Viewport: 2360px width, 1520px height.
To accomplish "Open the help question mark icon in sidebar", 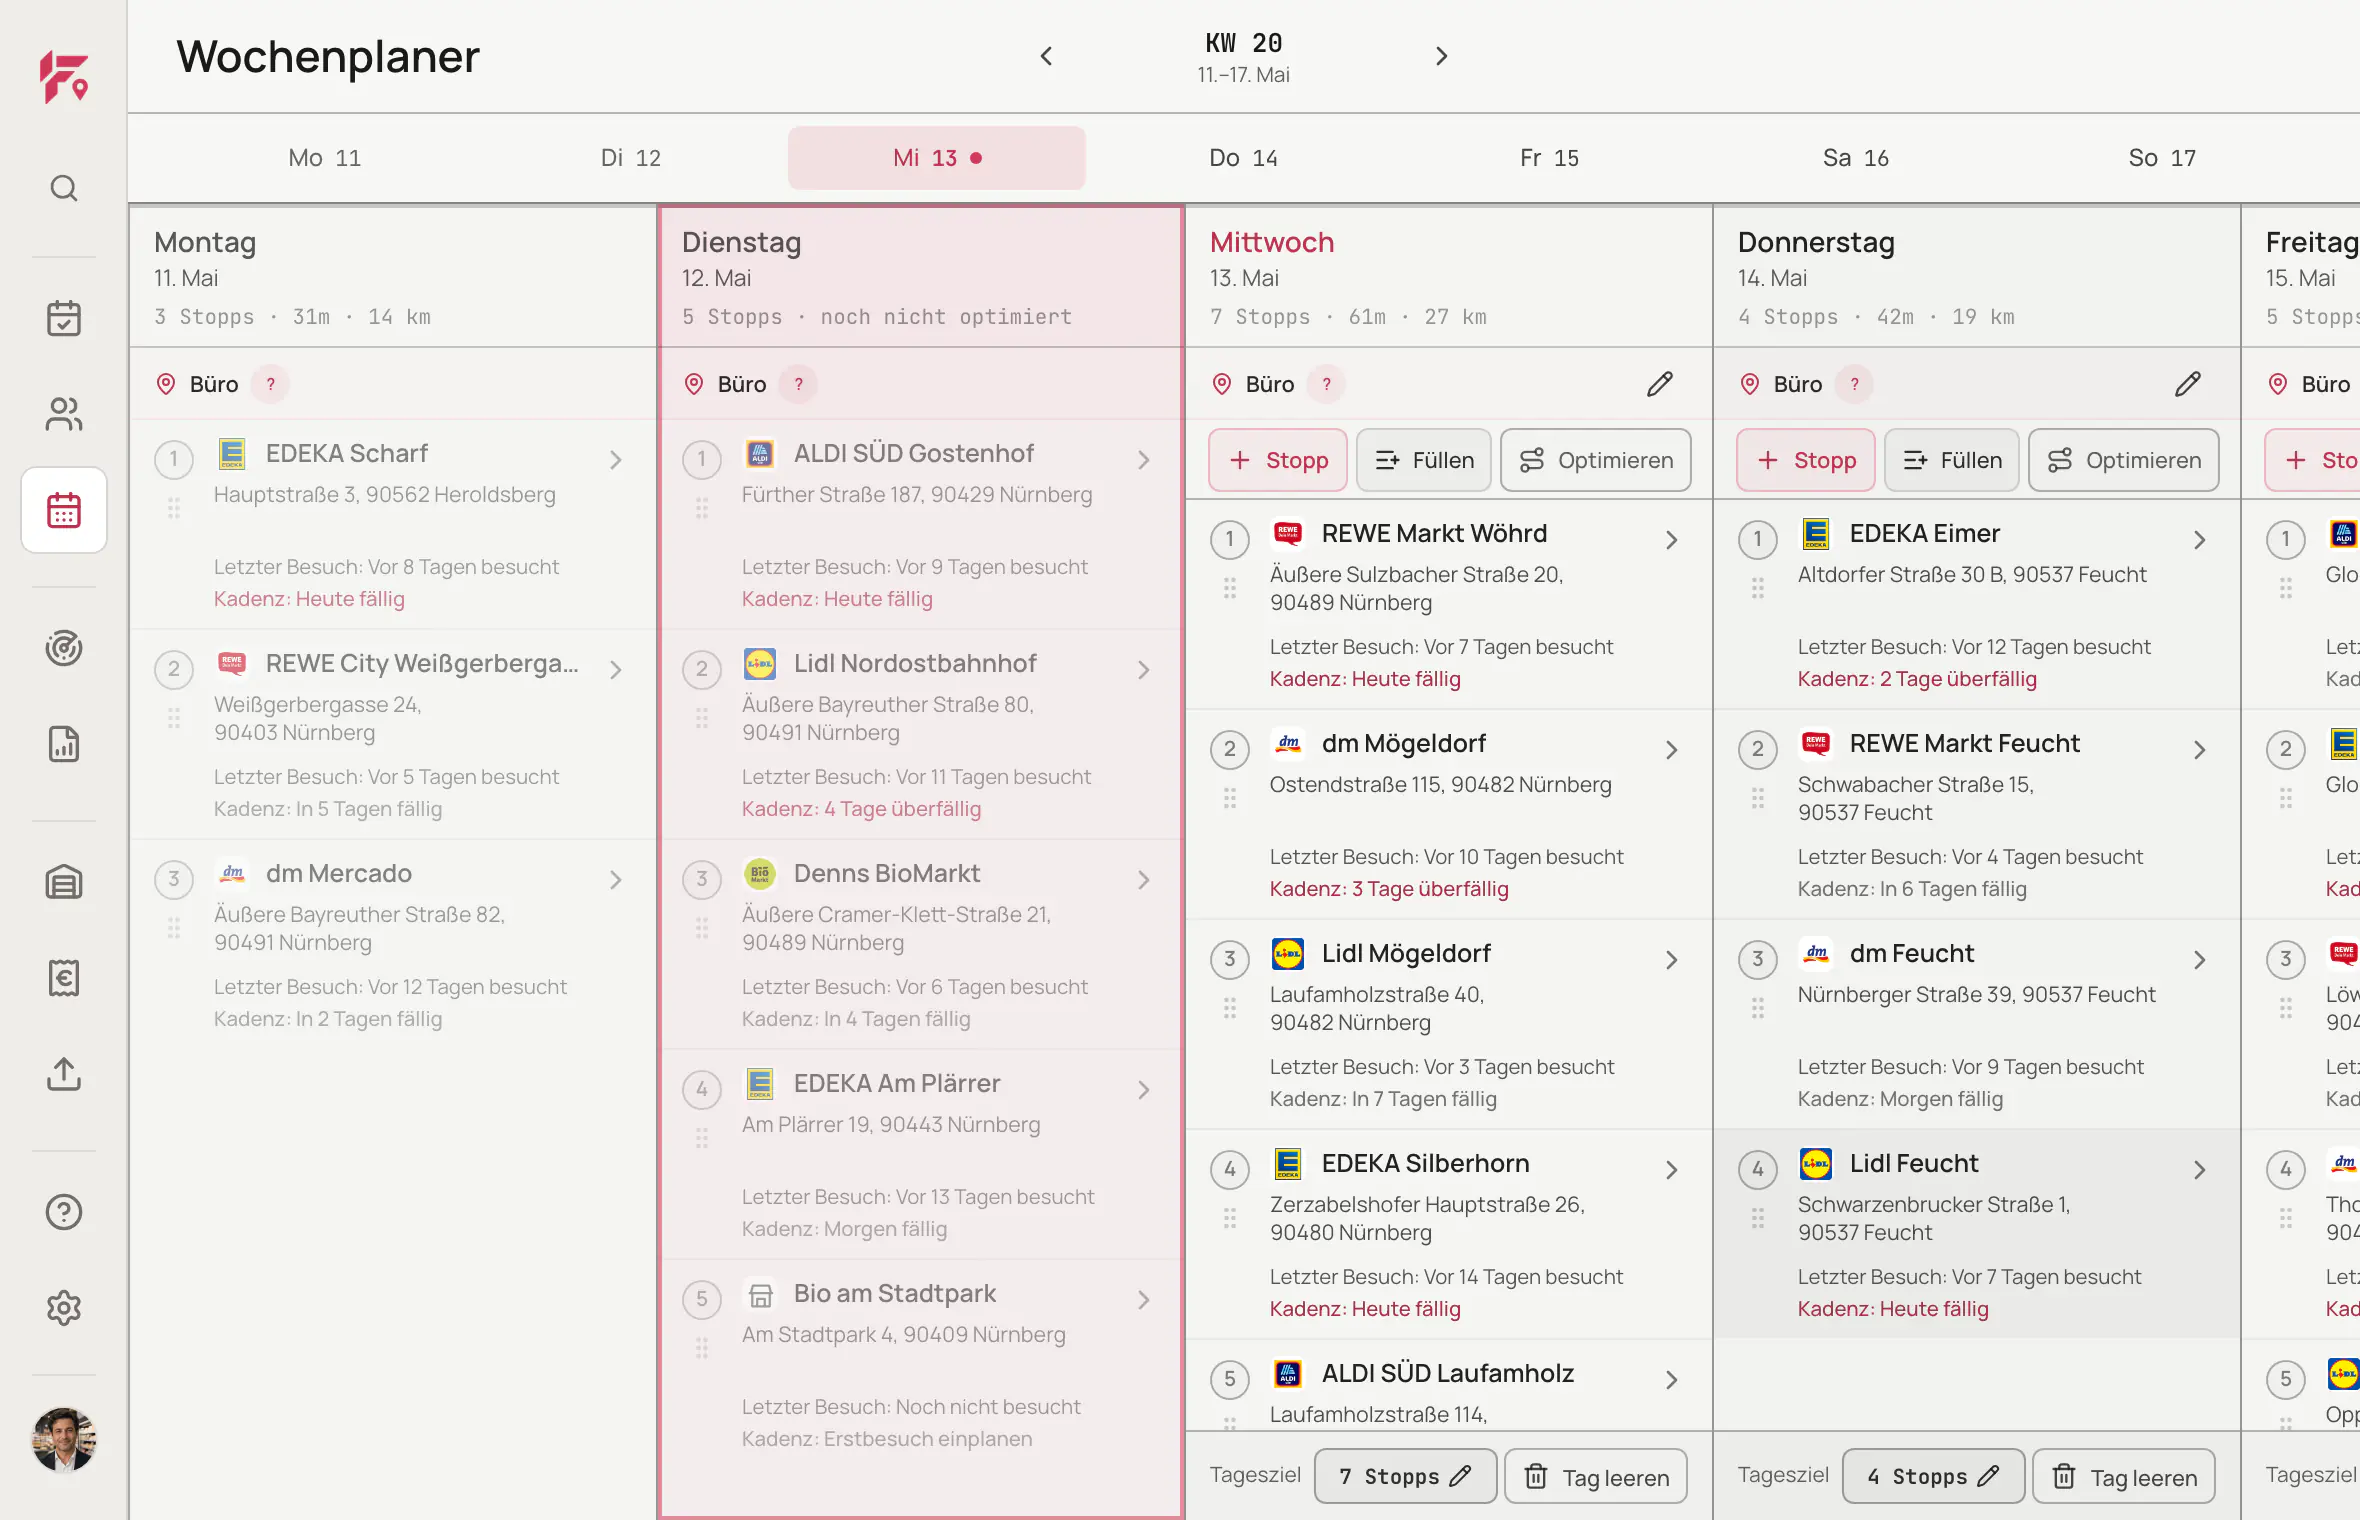I will click(x=64, y=1212).
